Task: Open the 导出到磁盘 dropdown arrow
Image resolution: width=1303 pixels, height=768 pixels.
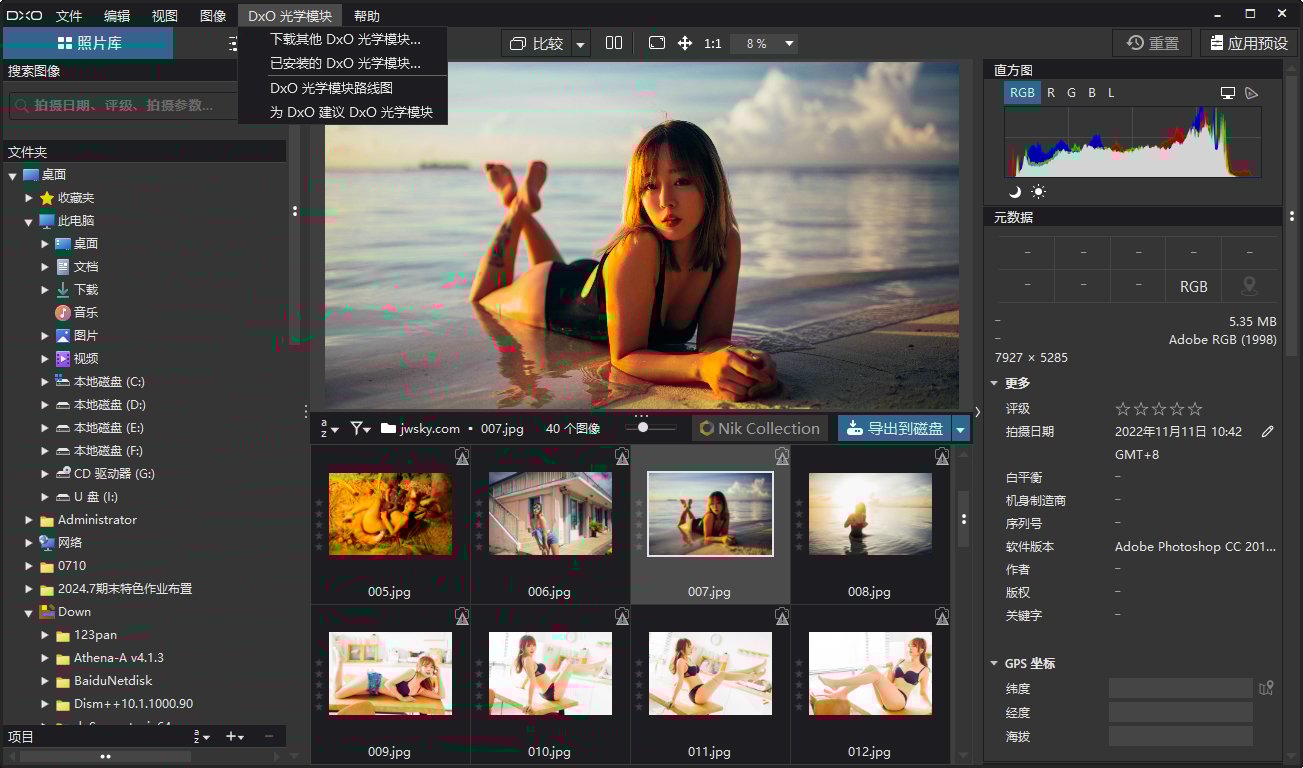Action: (x=960, y=427)
